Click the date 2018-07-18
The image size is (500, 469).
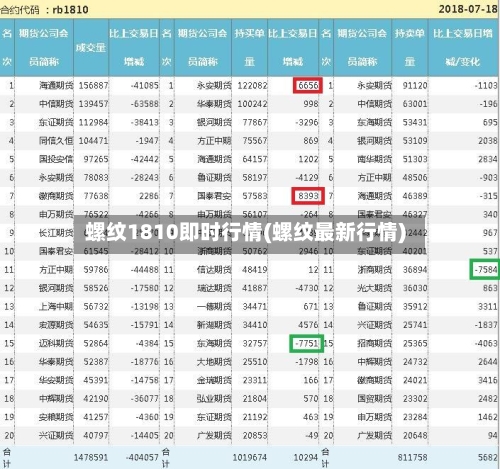467,9
